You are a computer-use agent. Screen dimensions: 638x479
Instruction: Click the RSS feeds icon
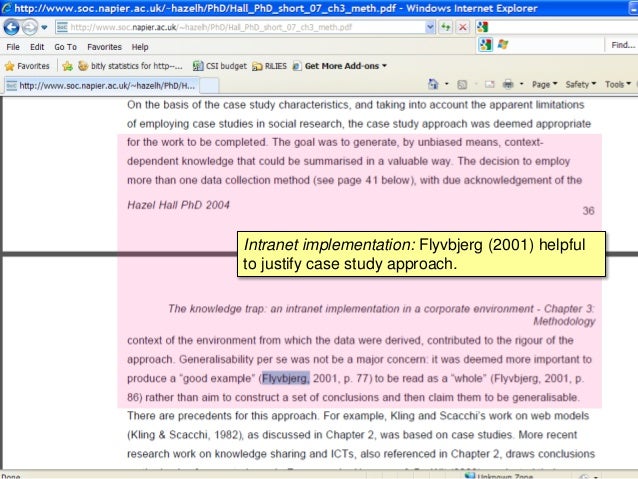tap(462, 84)
